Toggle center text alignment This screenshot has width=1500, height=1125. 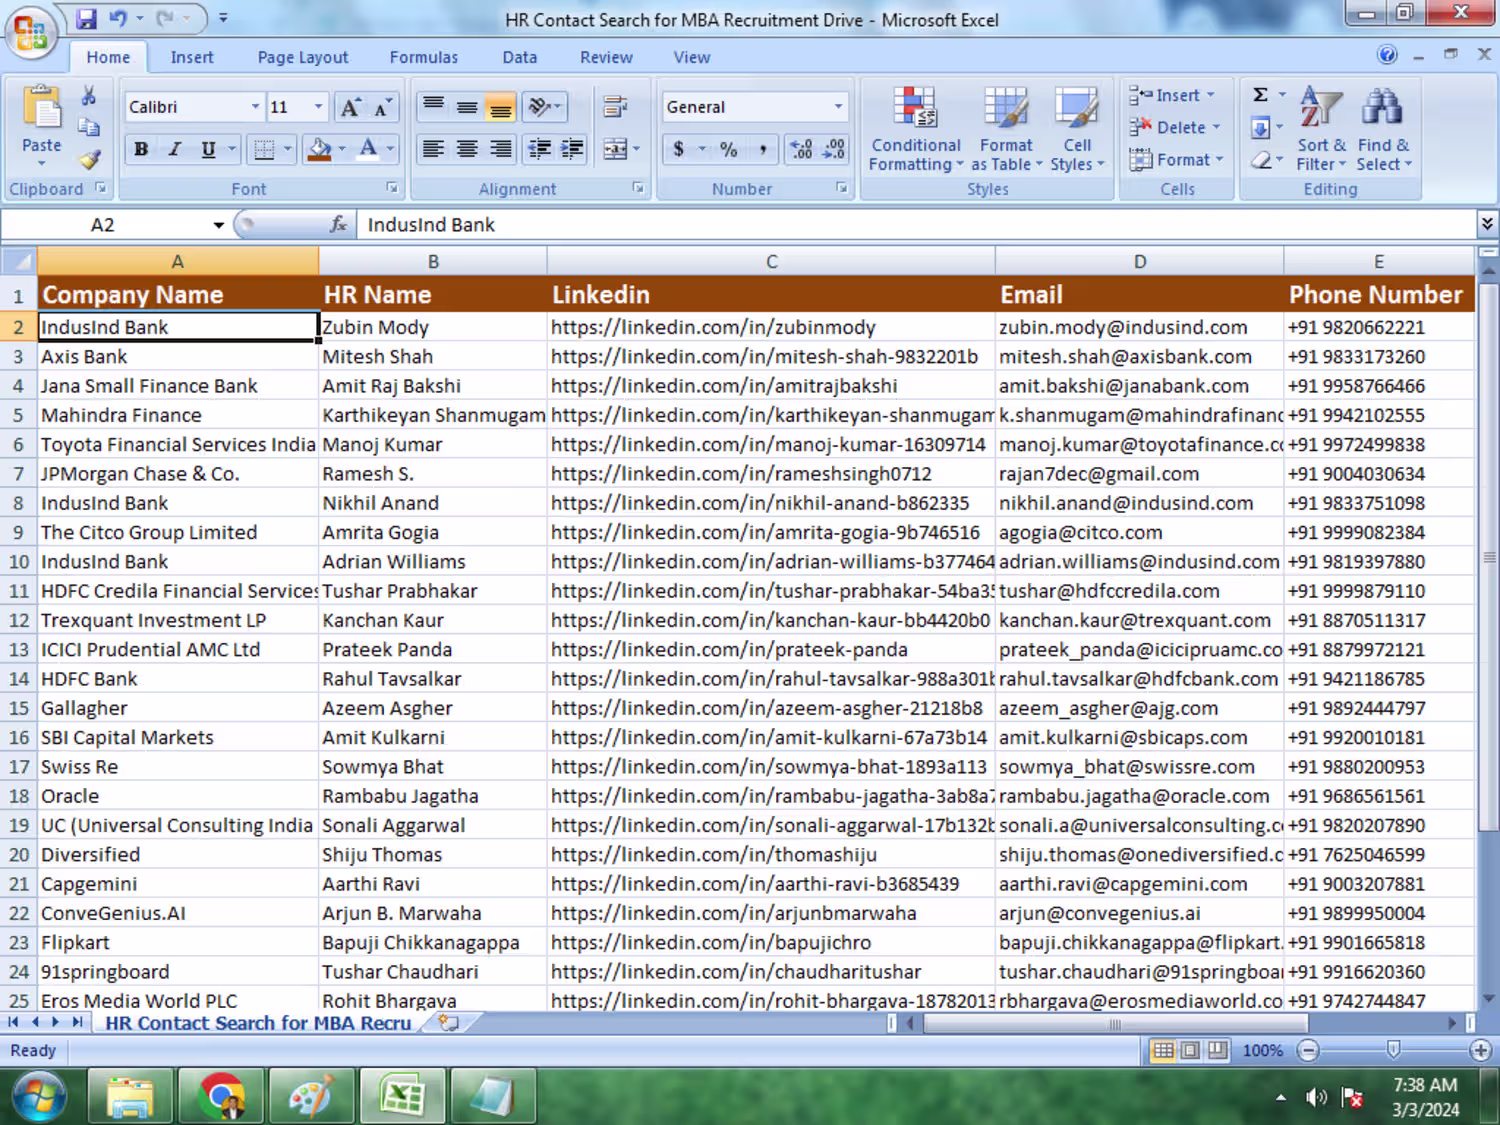click(467, 149)
